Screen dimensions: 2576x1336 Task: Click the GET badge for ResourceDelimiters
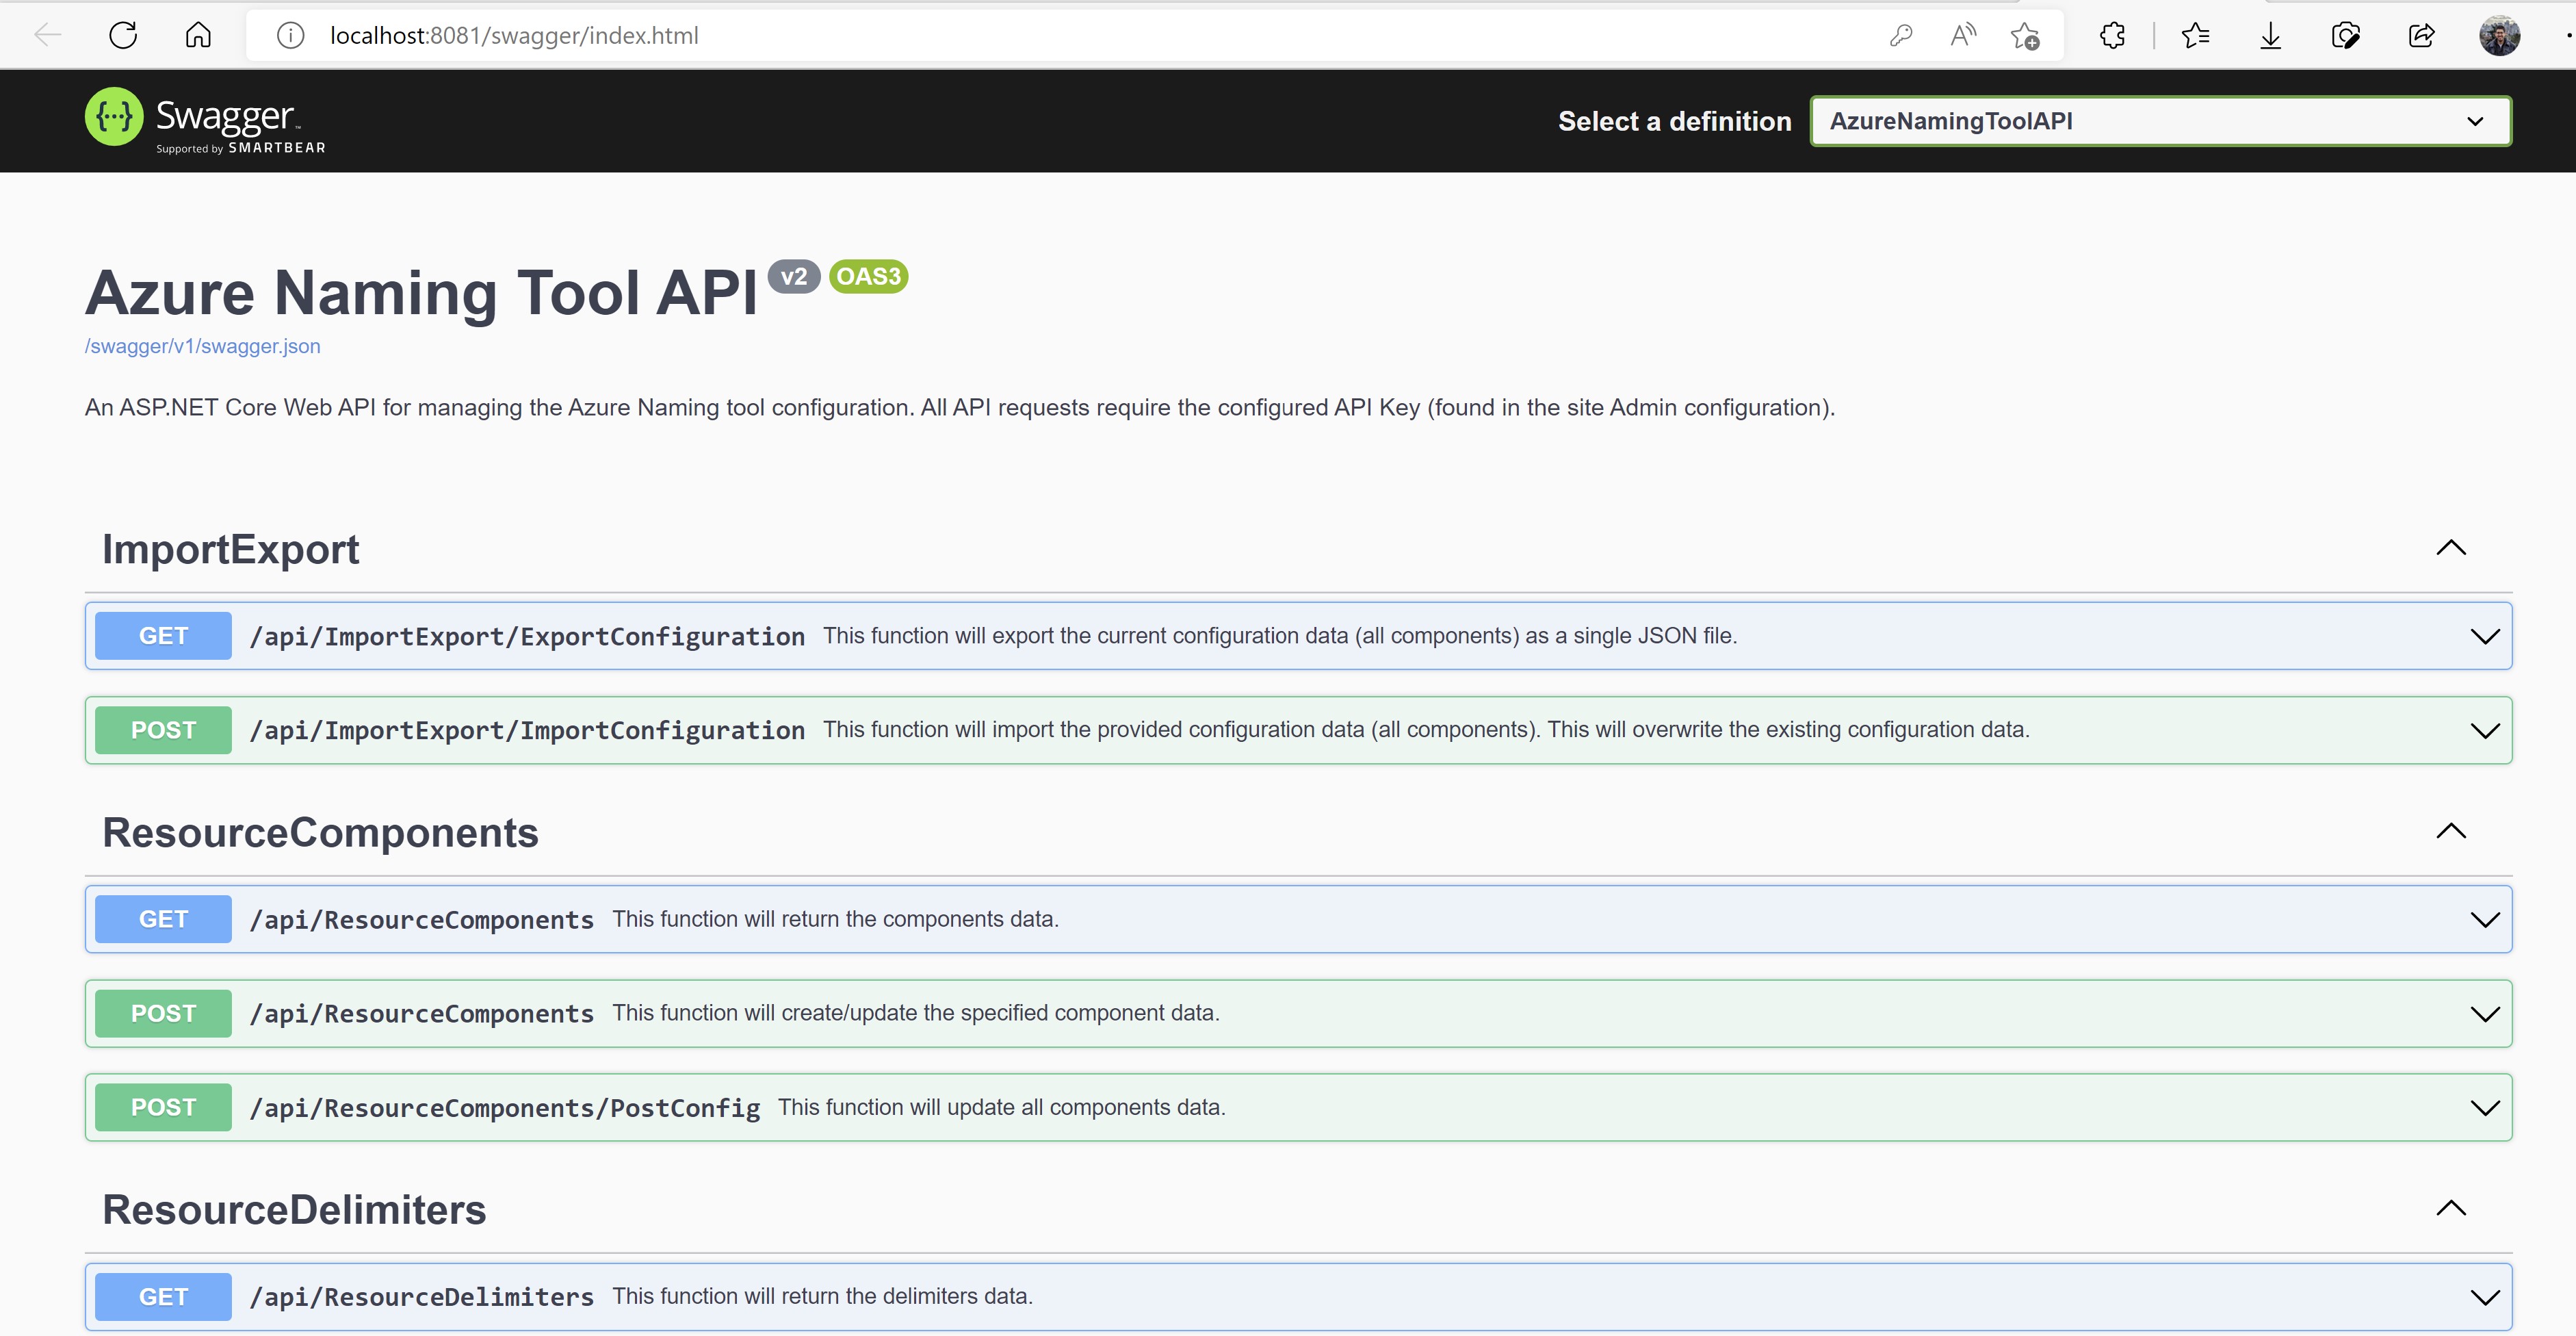163,1296
